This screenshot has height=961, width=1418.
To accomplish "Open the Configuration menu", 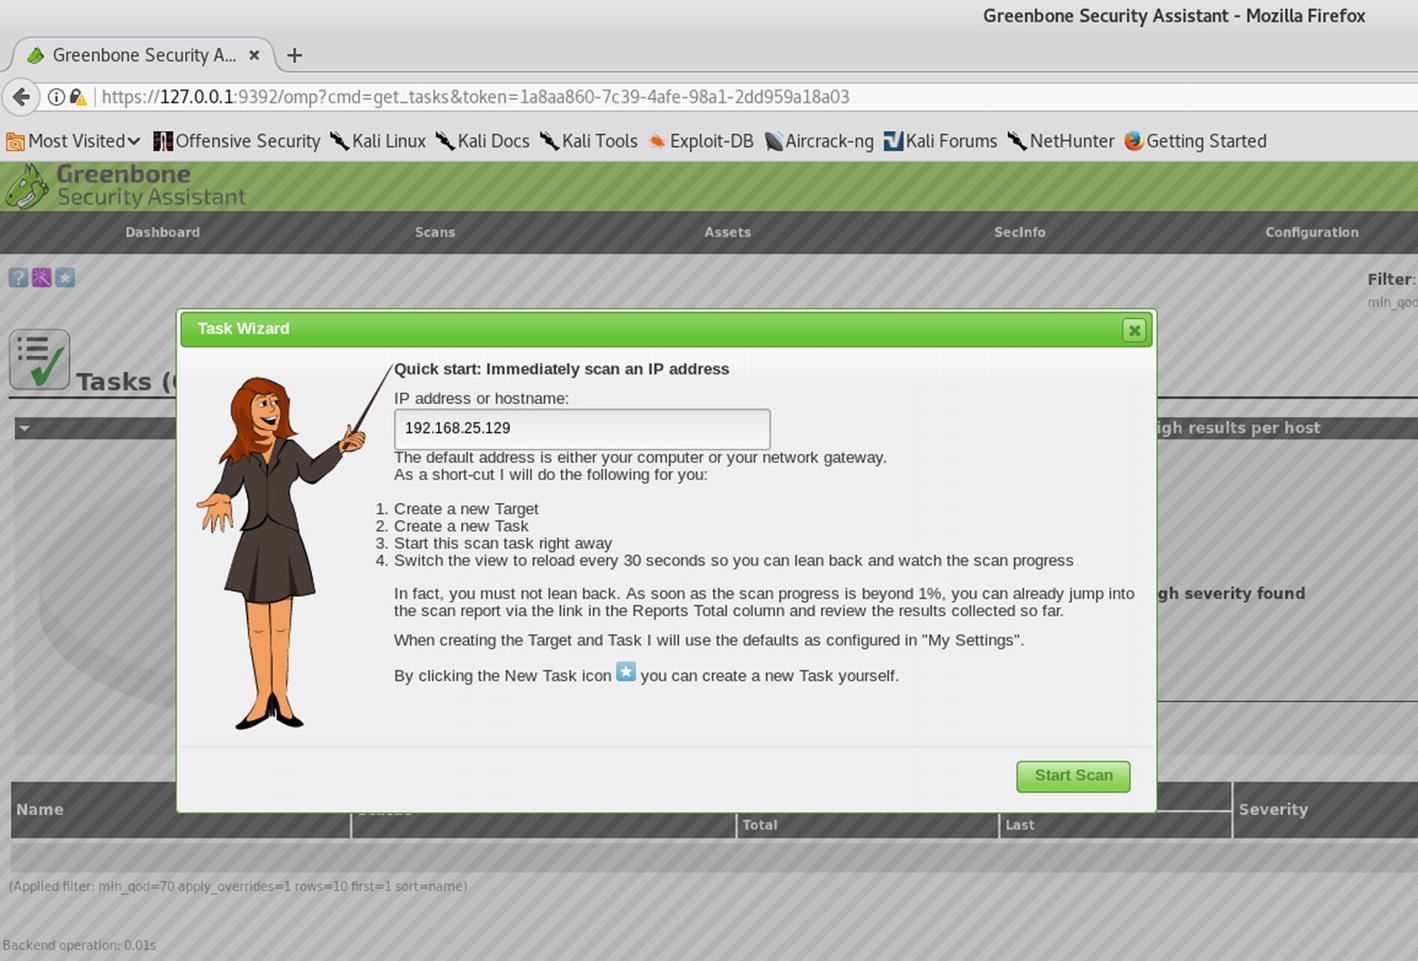I will [1312, 232].
